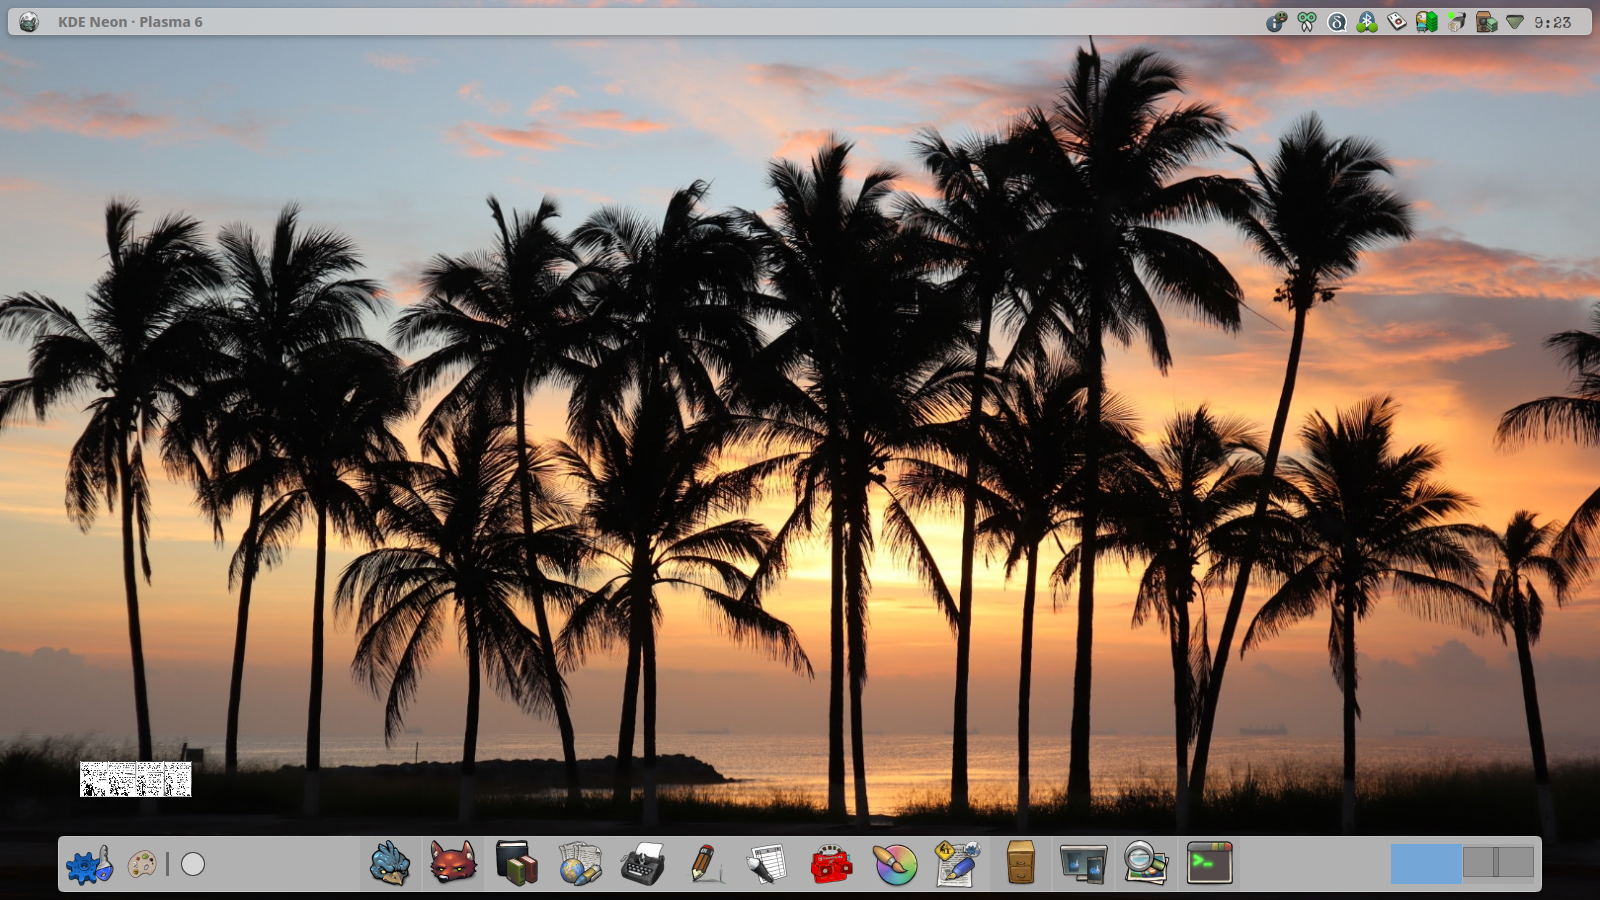
Task: Launch the typewriter application
Action: [x=642, y=863]
